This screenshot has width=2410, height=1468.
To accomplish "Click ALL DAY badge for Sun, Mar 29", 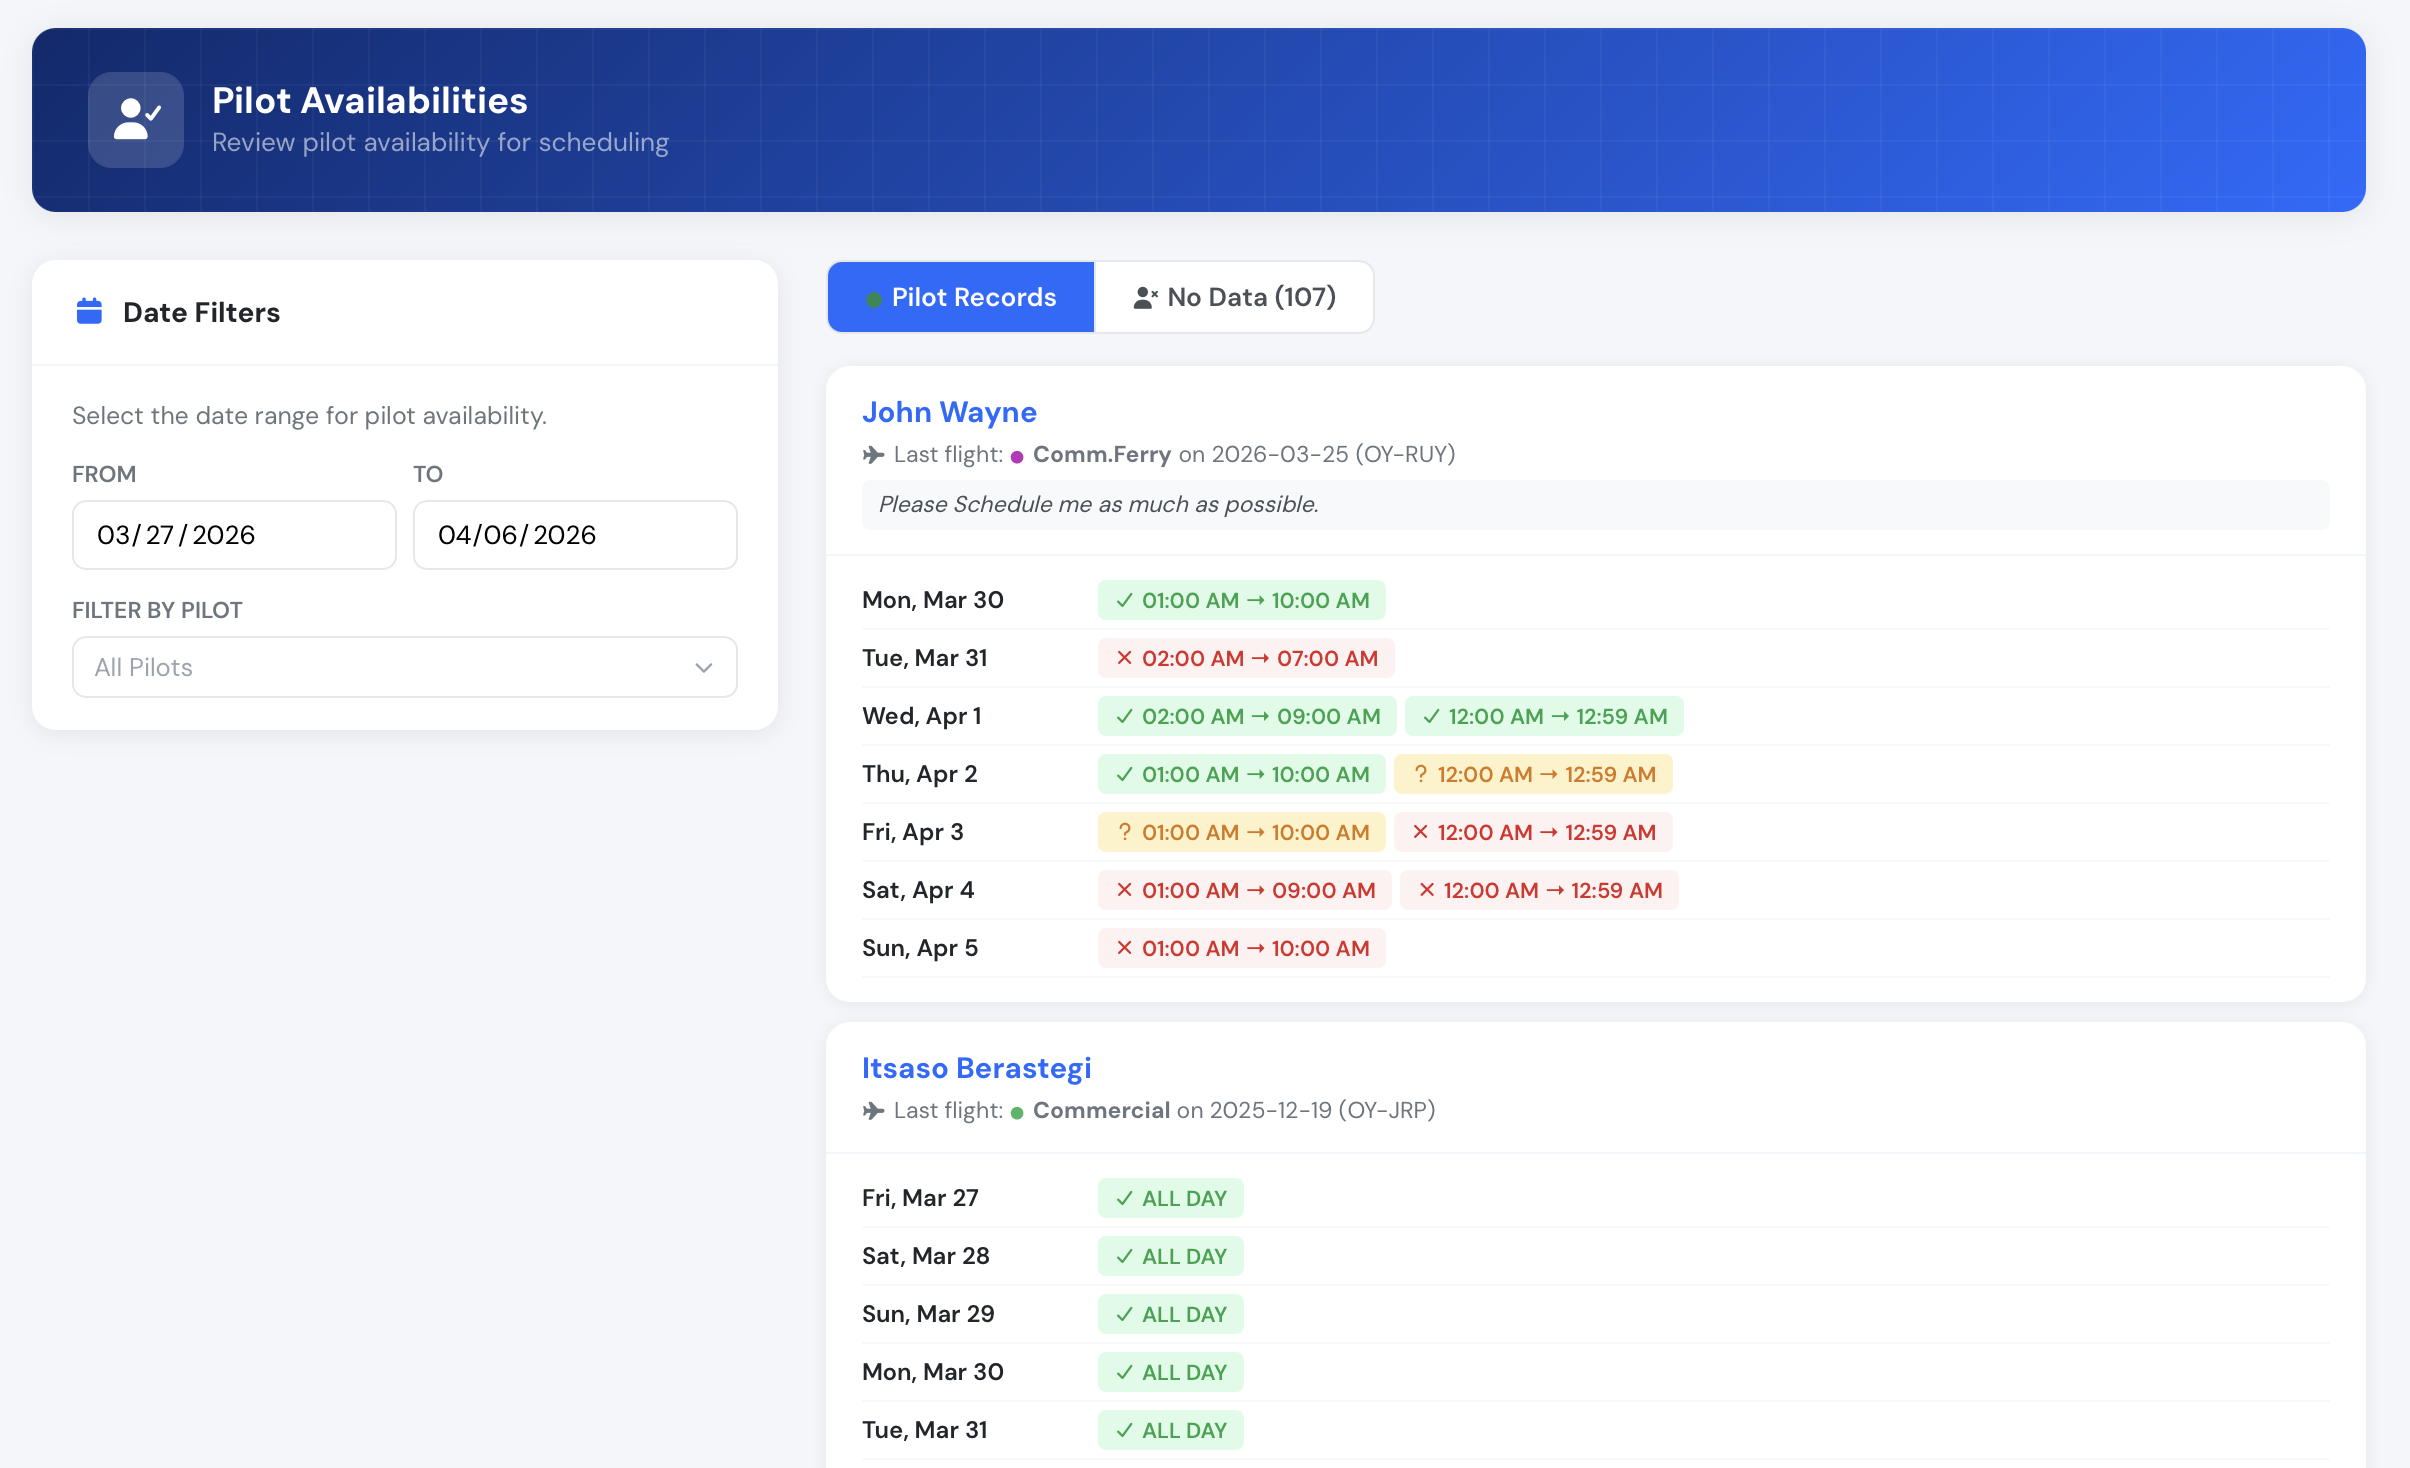I will (x=1170, y=1314).
